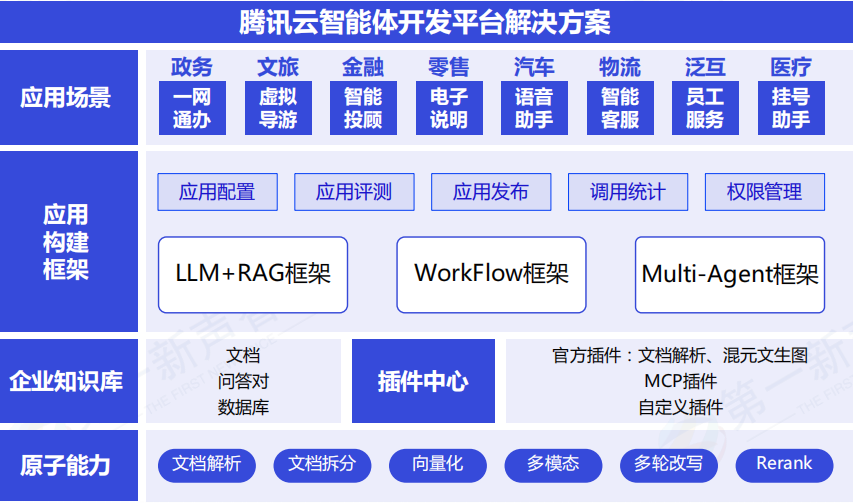Open the 电子说明 scenario tile

(x=449, y=108)
